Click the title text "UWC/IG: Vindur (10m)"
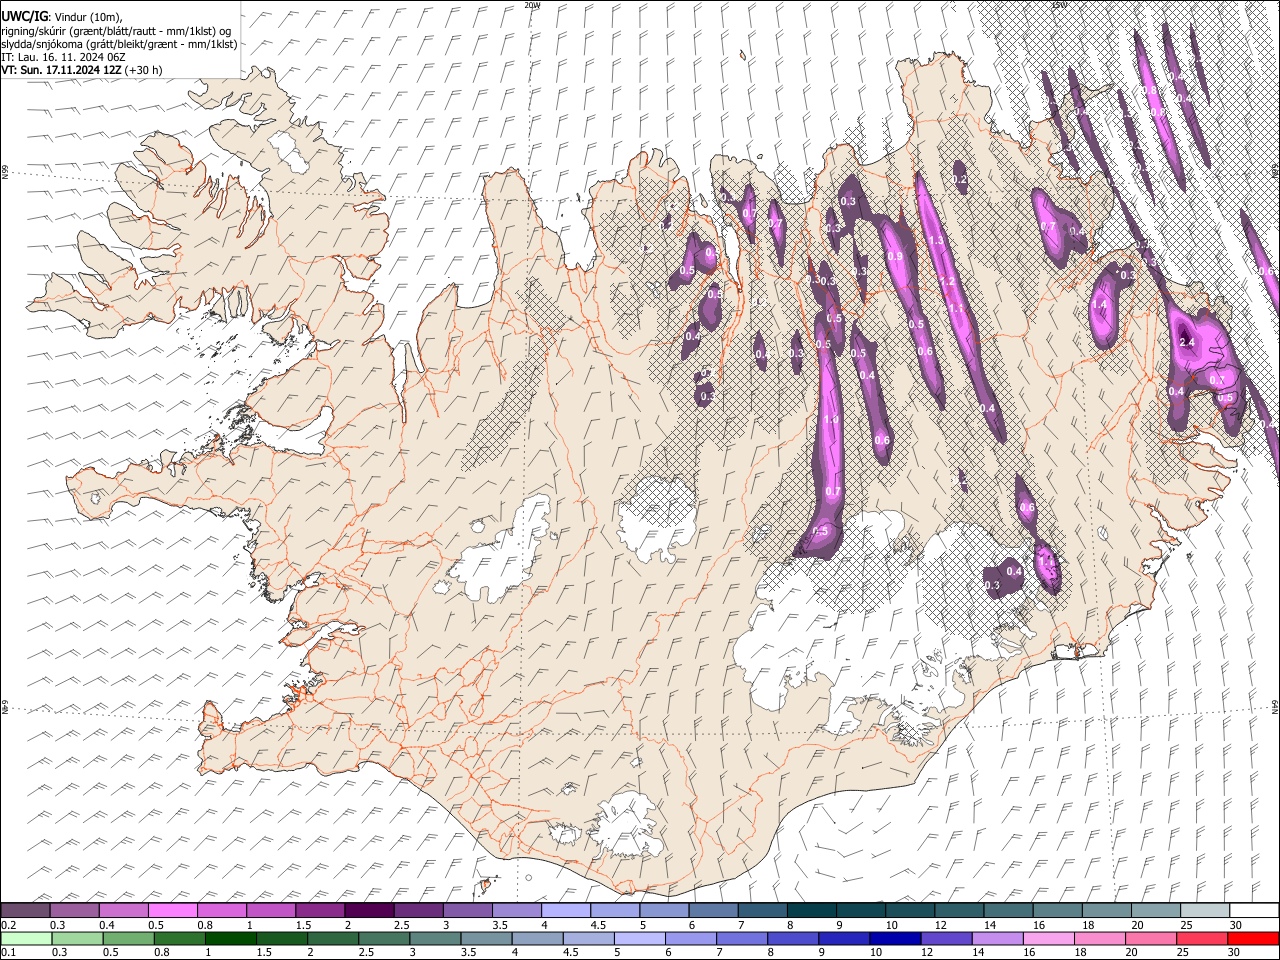Viewport: 1280px width, 960px height. pos(60,17)
